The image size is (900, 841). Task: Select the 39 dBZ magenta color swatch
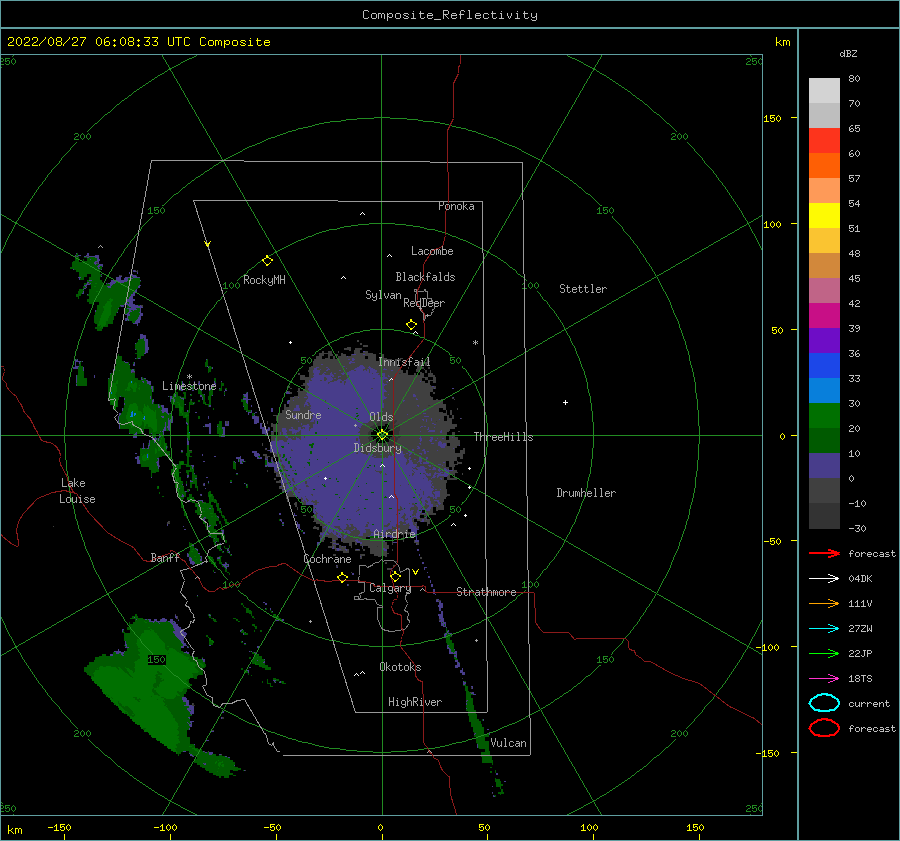point(824,316)
